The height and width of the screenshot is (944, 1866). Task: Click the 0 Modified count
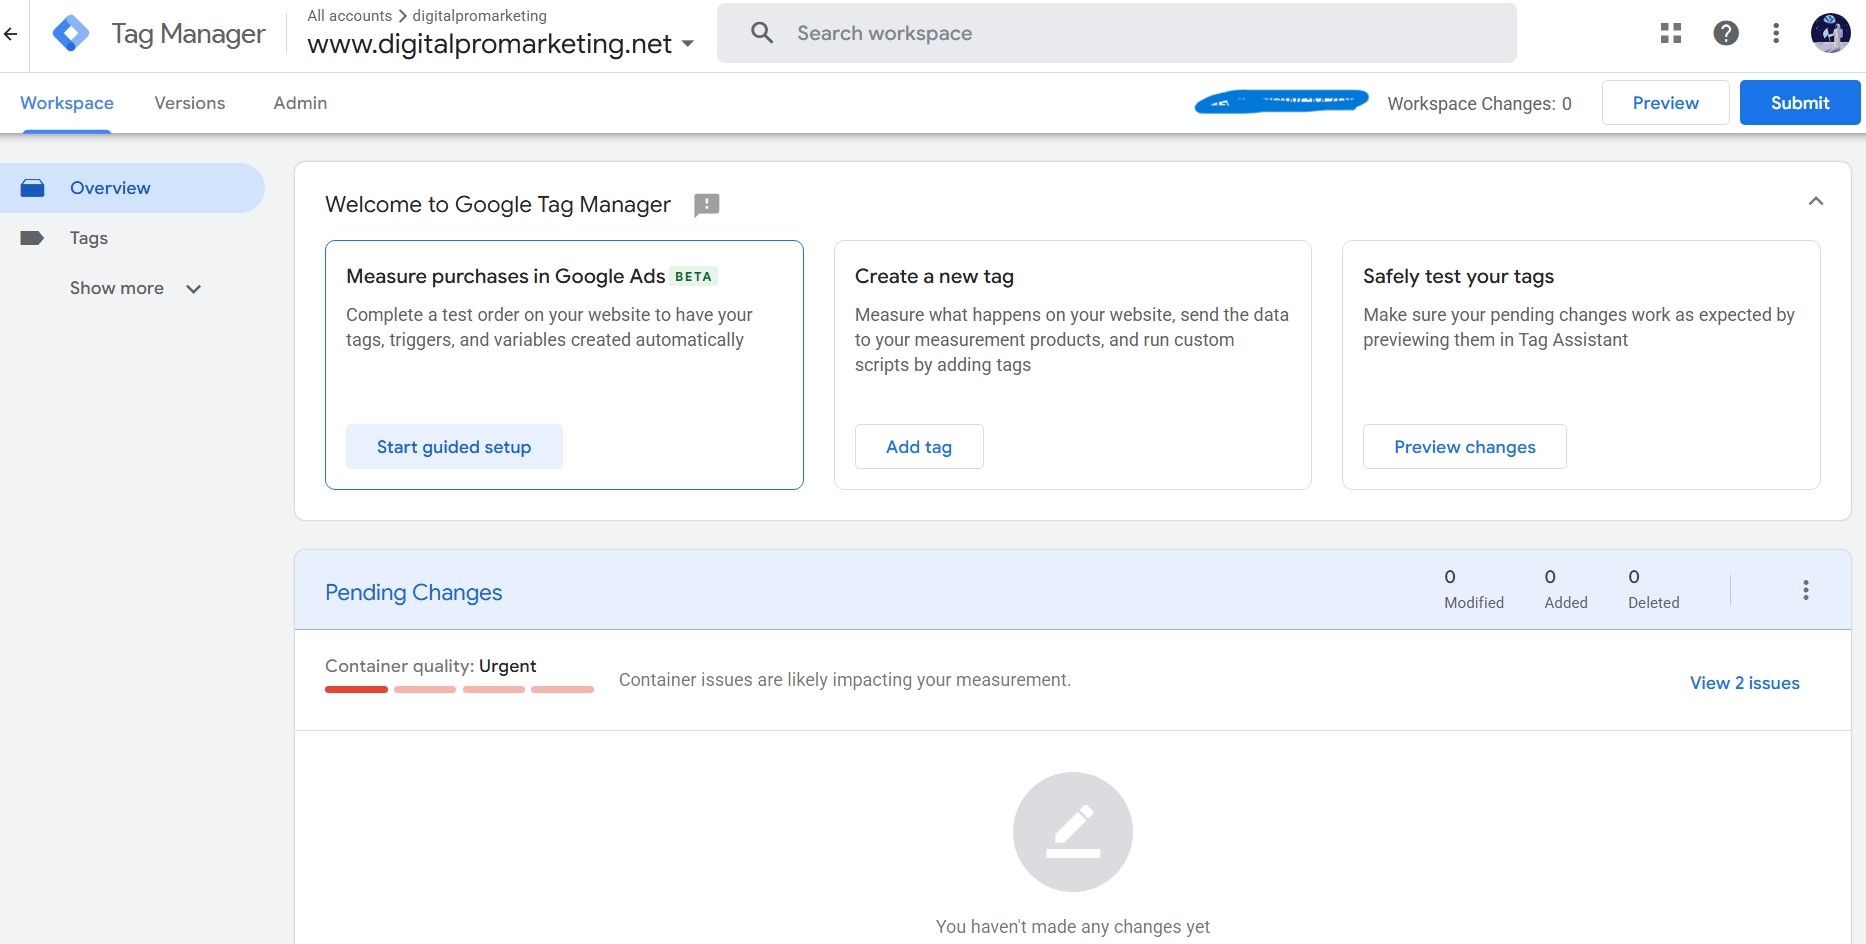1474,589
